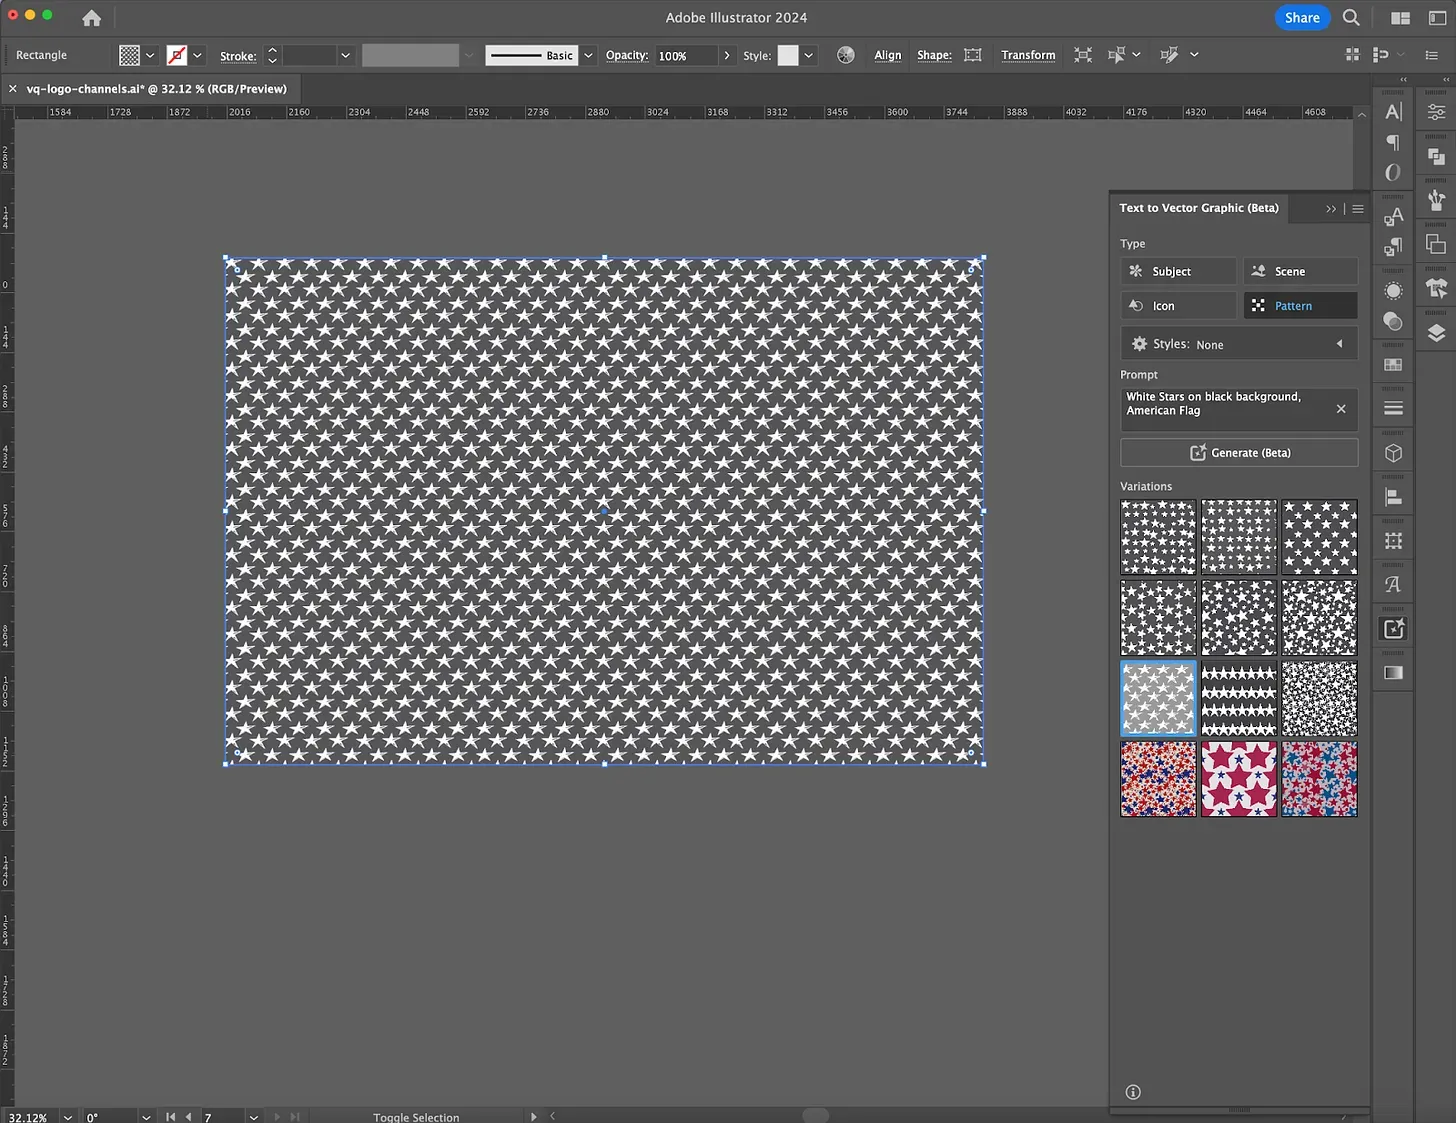The height and width of the screenshot is (1123, 1456).
Task: Select the Subject type button
Action: click(1177, 271)
